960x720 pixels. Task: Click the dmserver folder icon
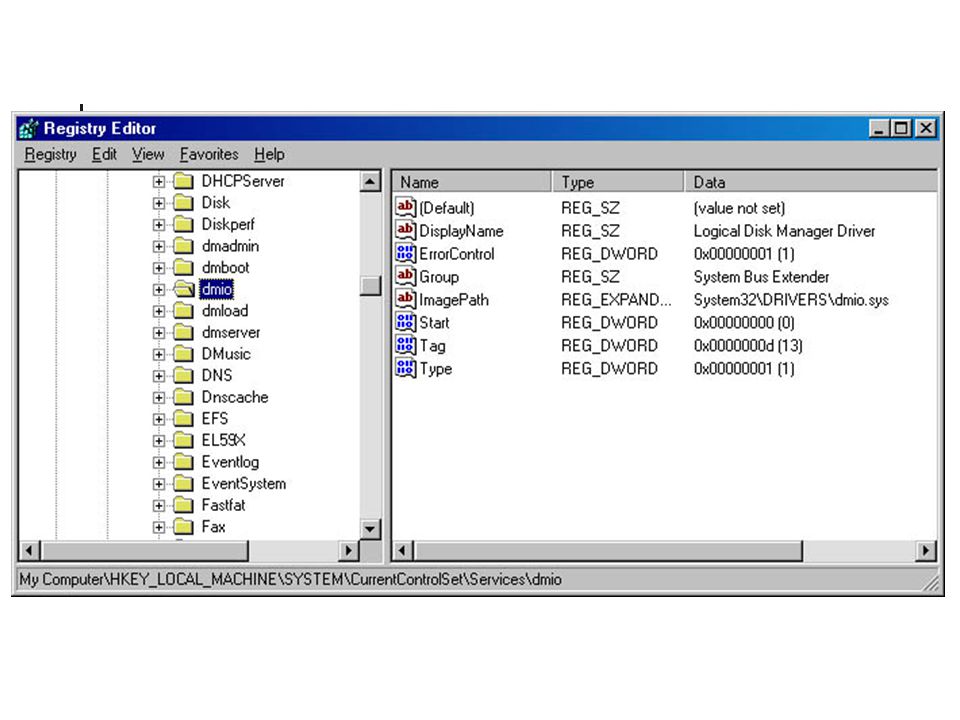pyautogui.click(x=183, y=332)
